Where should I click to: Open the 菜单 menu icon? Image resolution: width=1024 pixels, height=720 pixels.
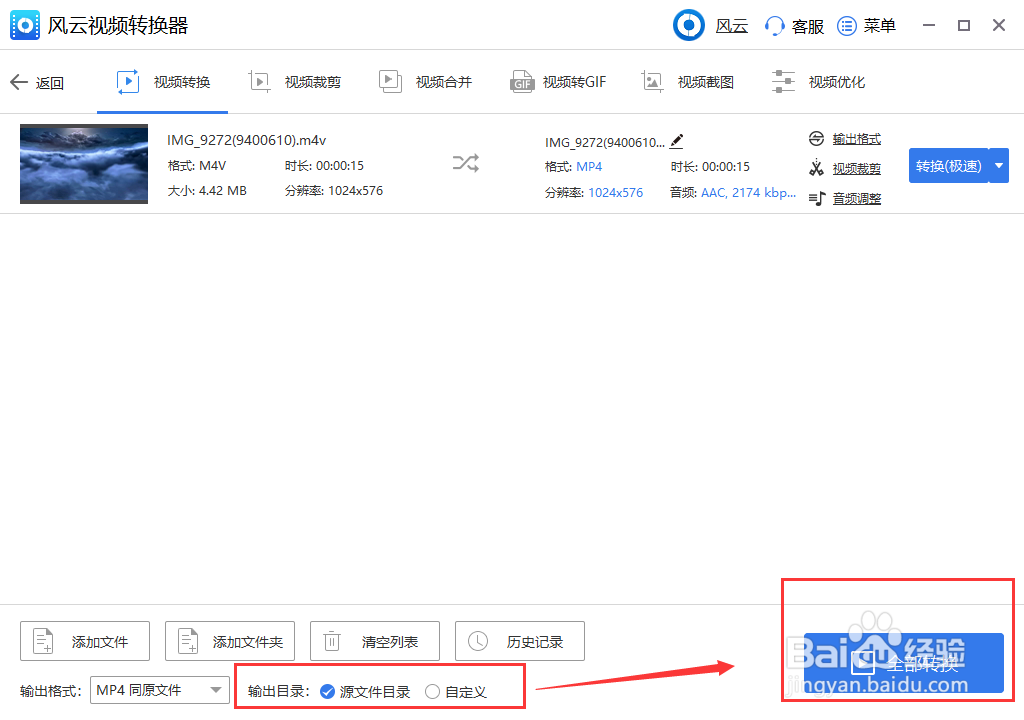pos(846,26)
